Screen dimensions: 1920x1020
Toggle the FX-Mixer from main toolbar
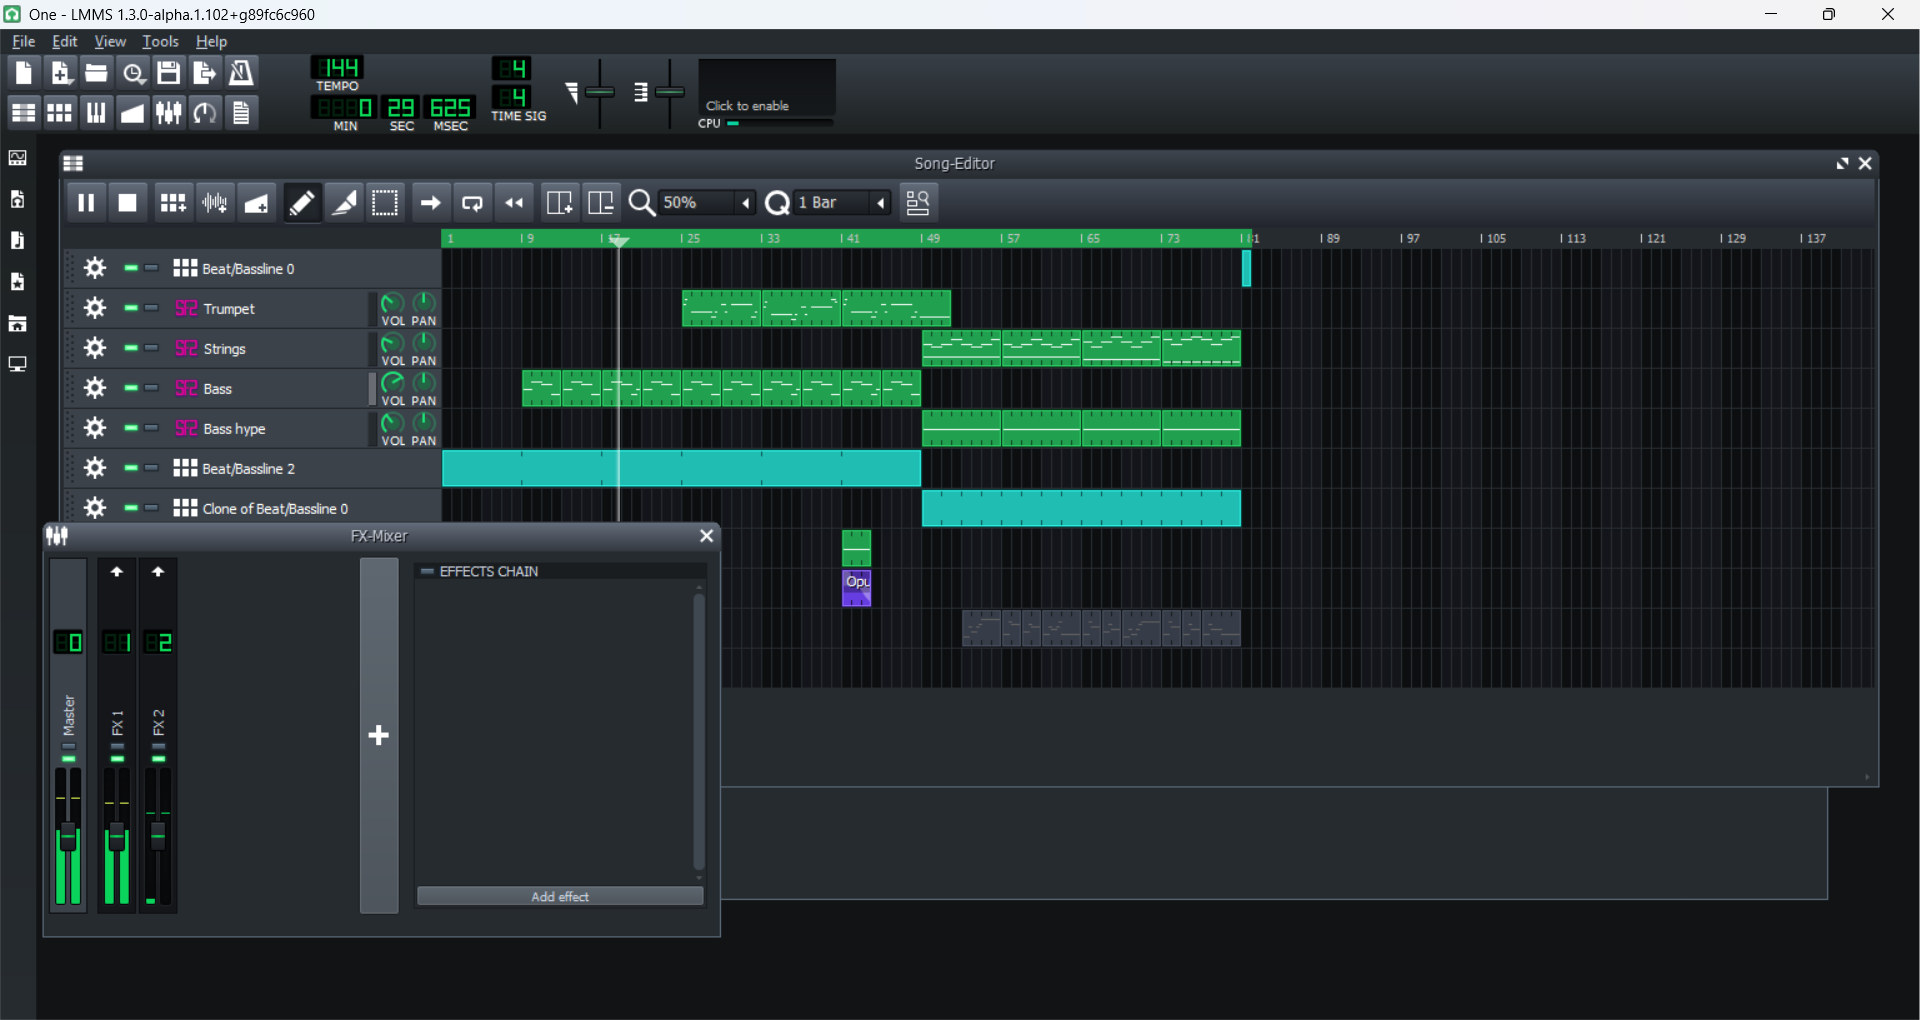169,112
